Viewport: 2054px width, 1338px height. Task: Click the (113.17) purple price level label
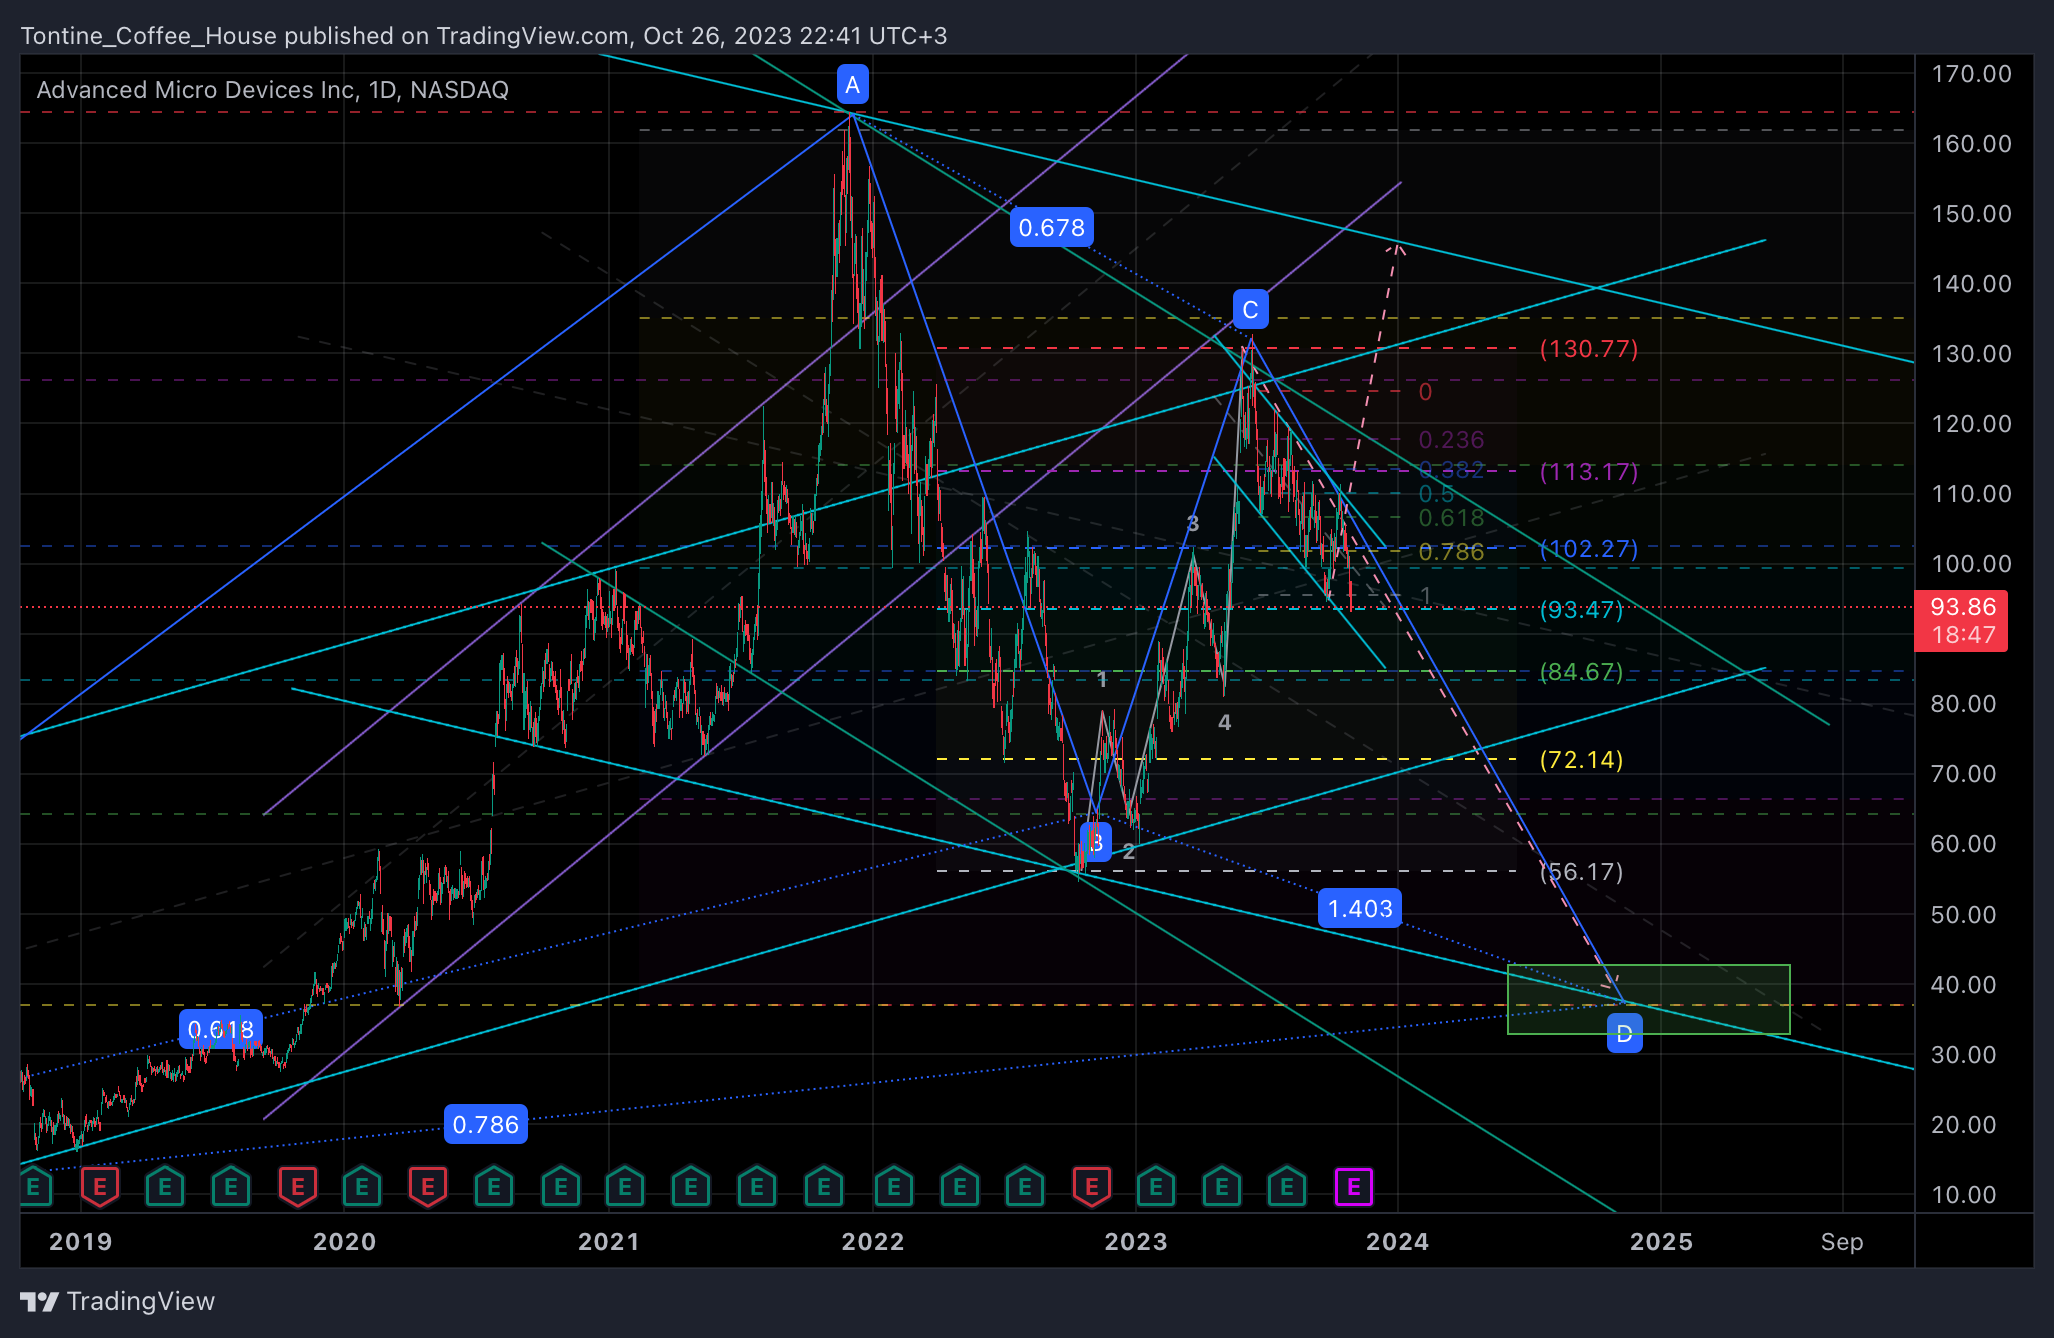tap(1589, 471)
